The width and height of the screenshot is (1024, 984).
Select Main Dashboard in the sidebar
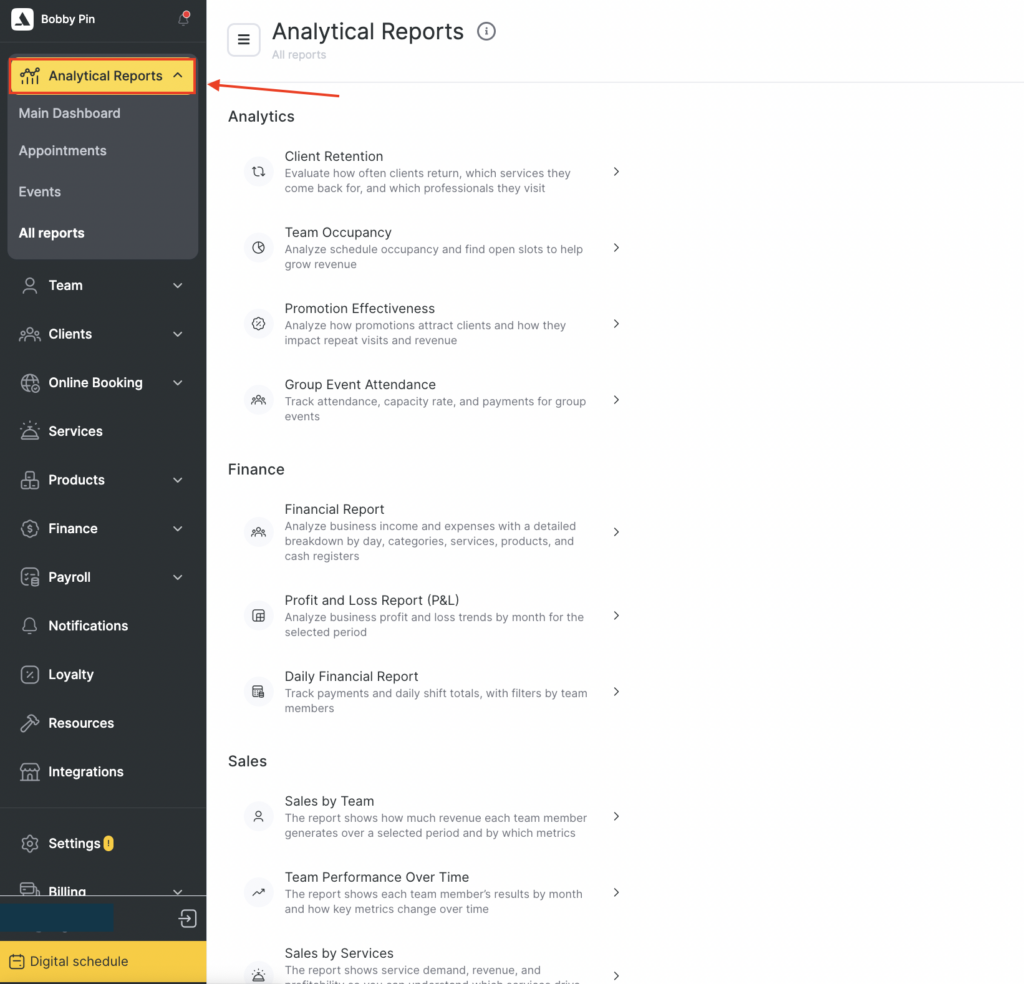pos(69,113)
